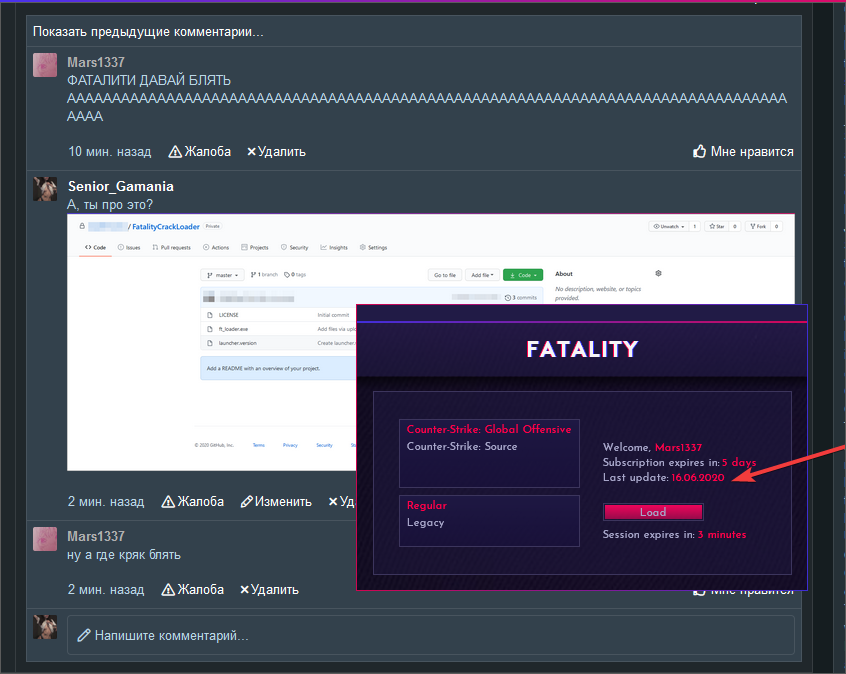Report Senior_Gamania comment via Жалоба
Screen dimensions: 846x674
193,501
